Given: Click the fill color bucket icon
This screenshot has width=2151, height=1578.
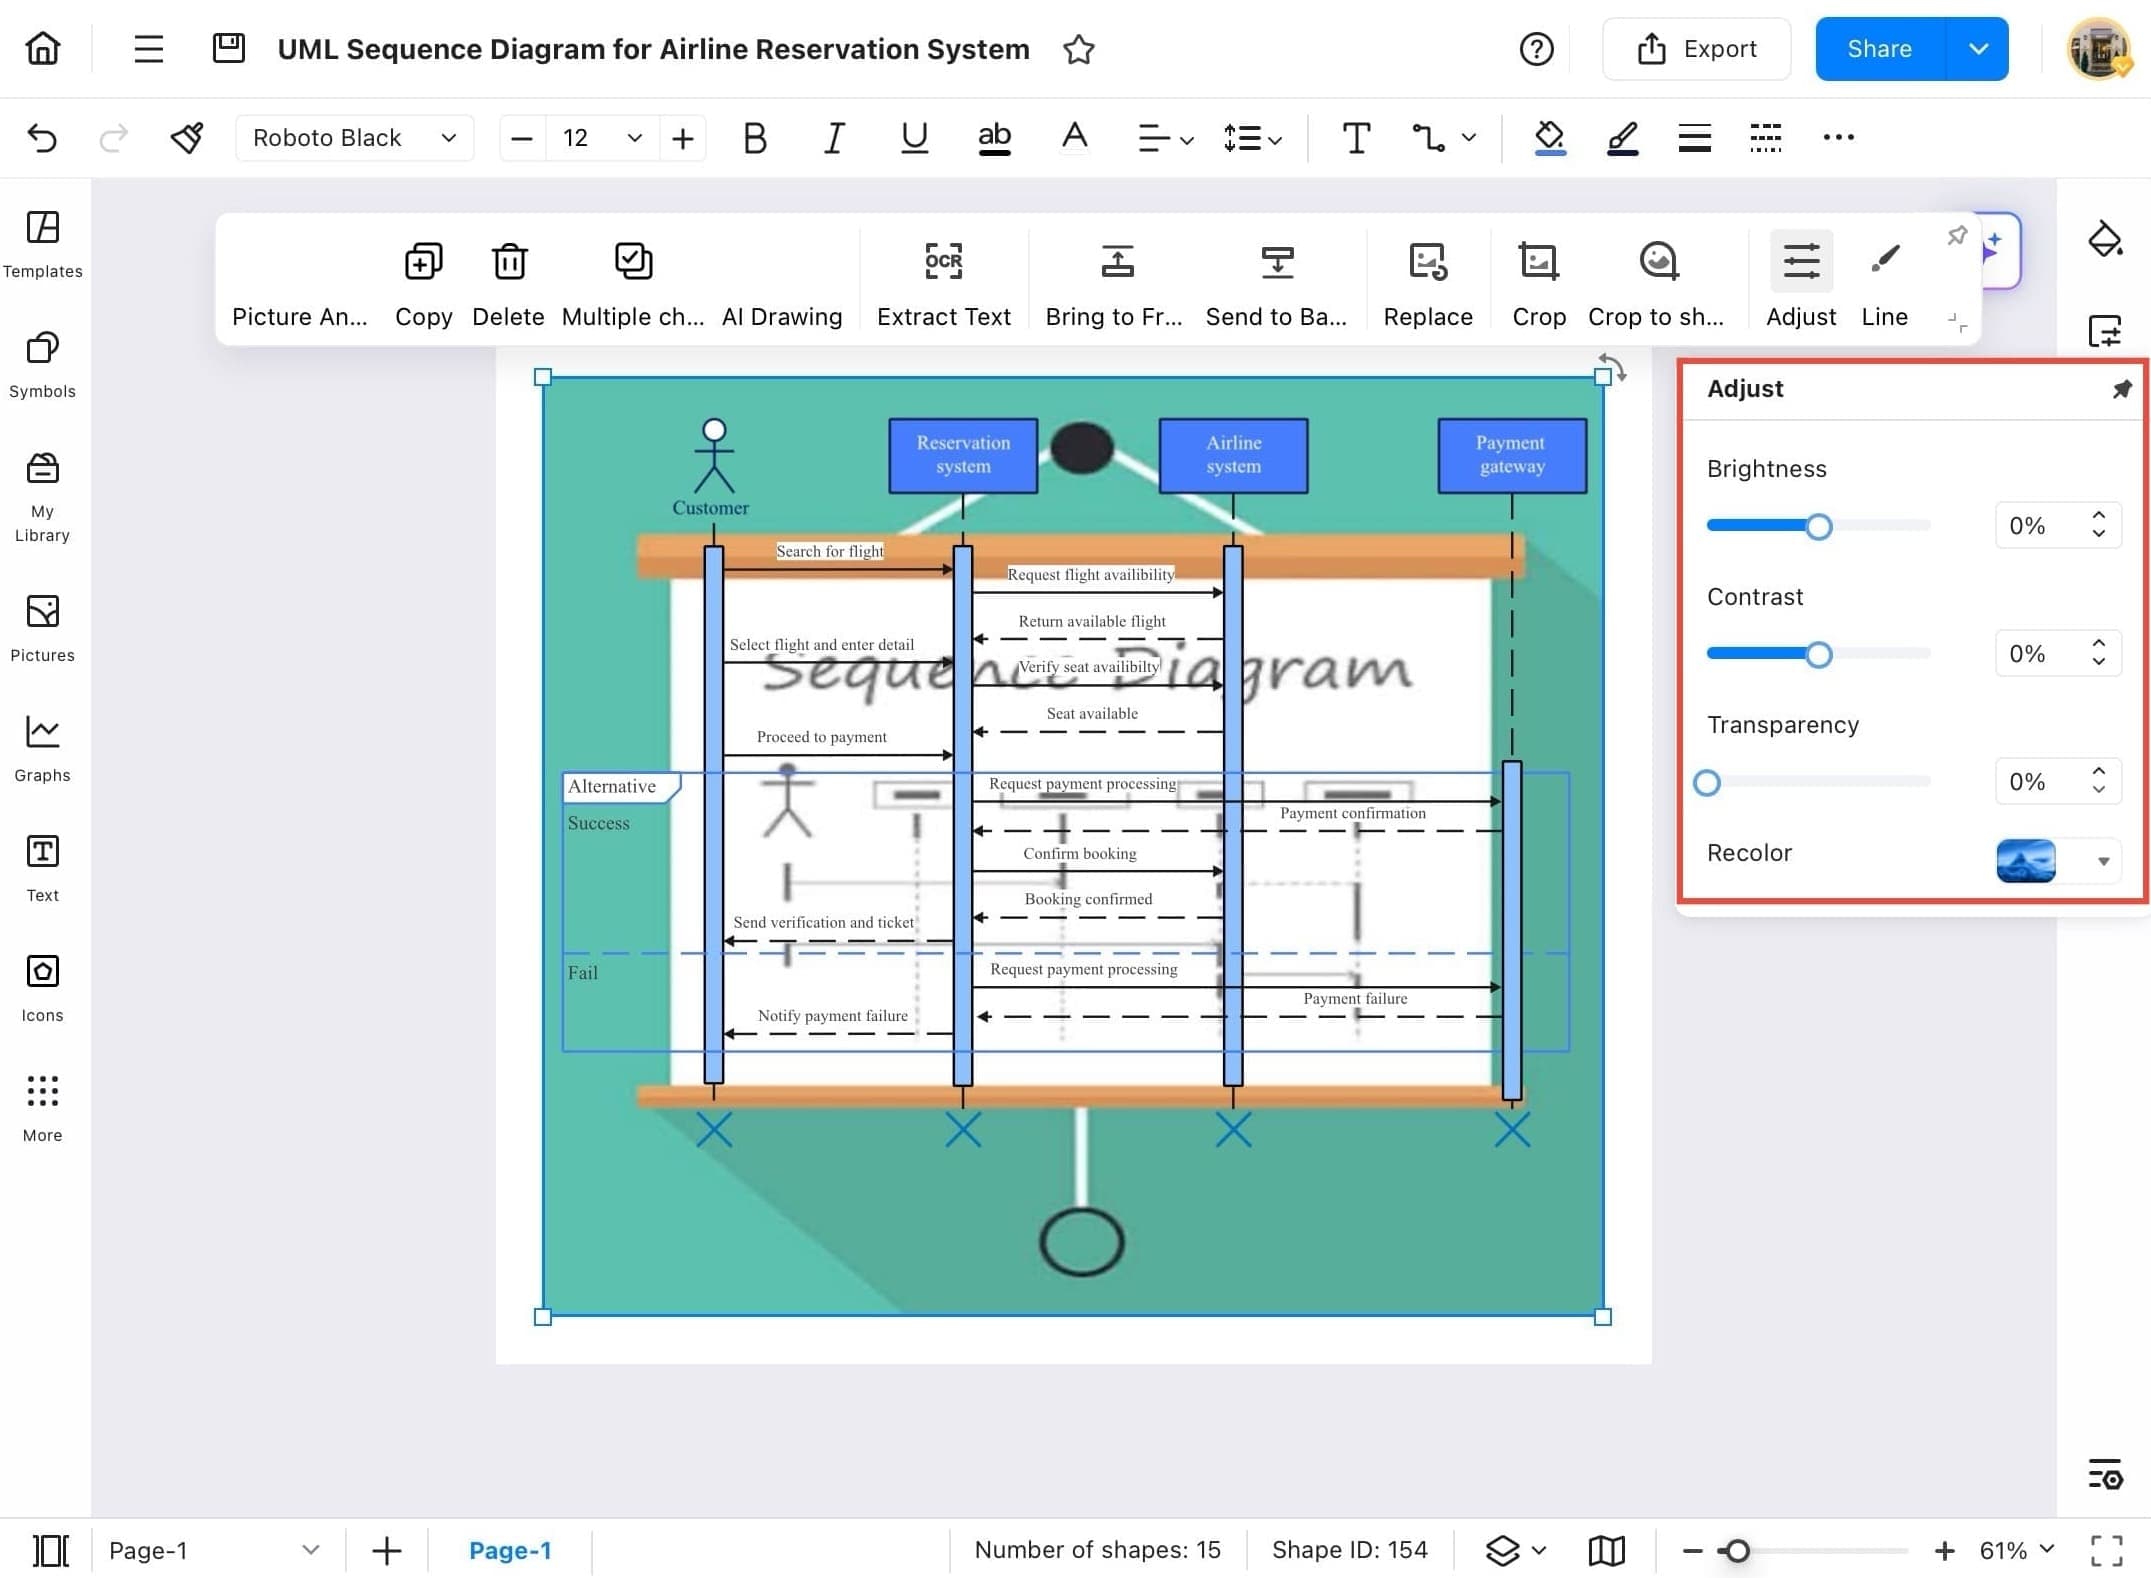Looking at the screenshot, I should (1549, 138).
